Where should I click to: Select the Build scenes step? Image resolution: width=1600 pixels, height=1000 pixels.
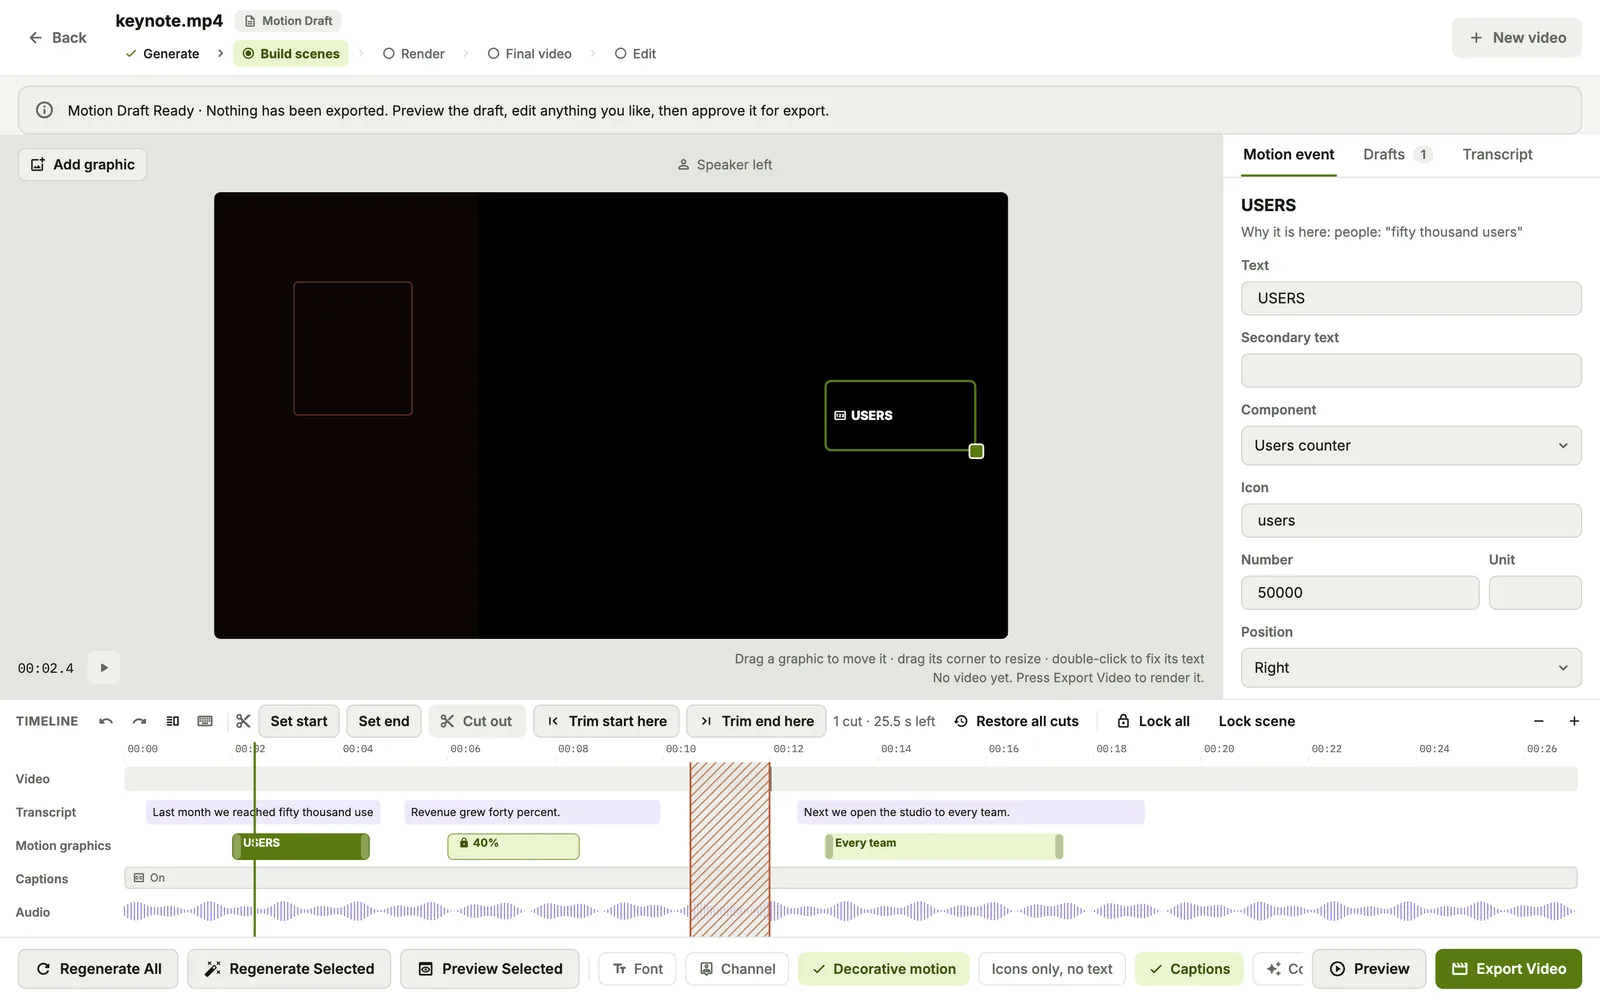(291, 54)
